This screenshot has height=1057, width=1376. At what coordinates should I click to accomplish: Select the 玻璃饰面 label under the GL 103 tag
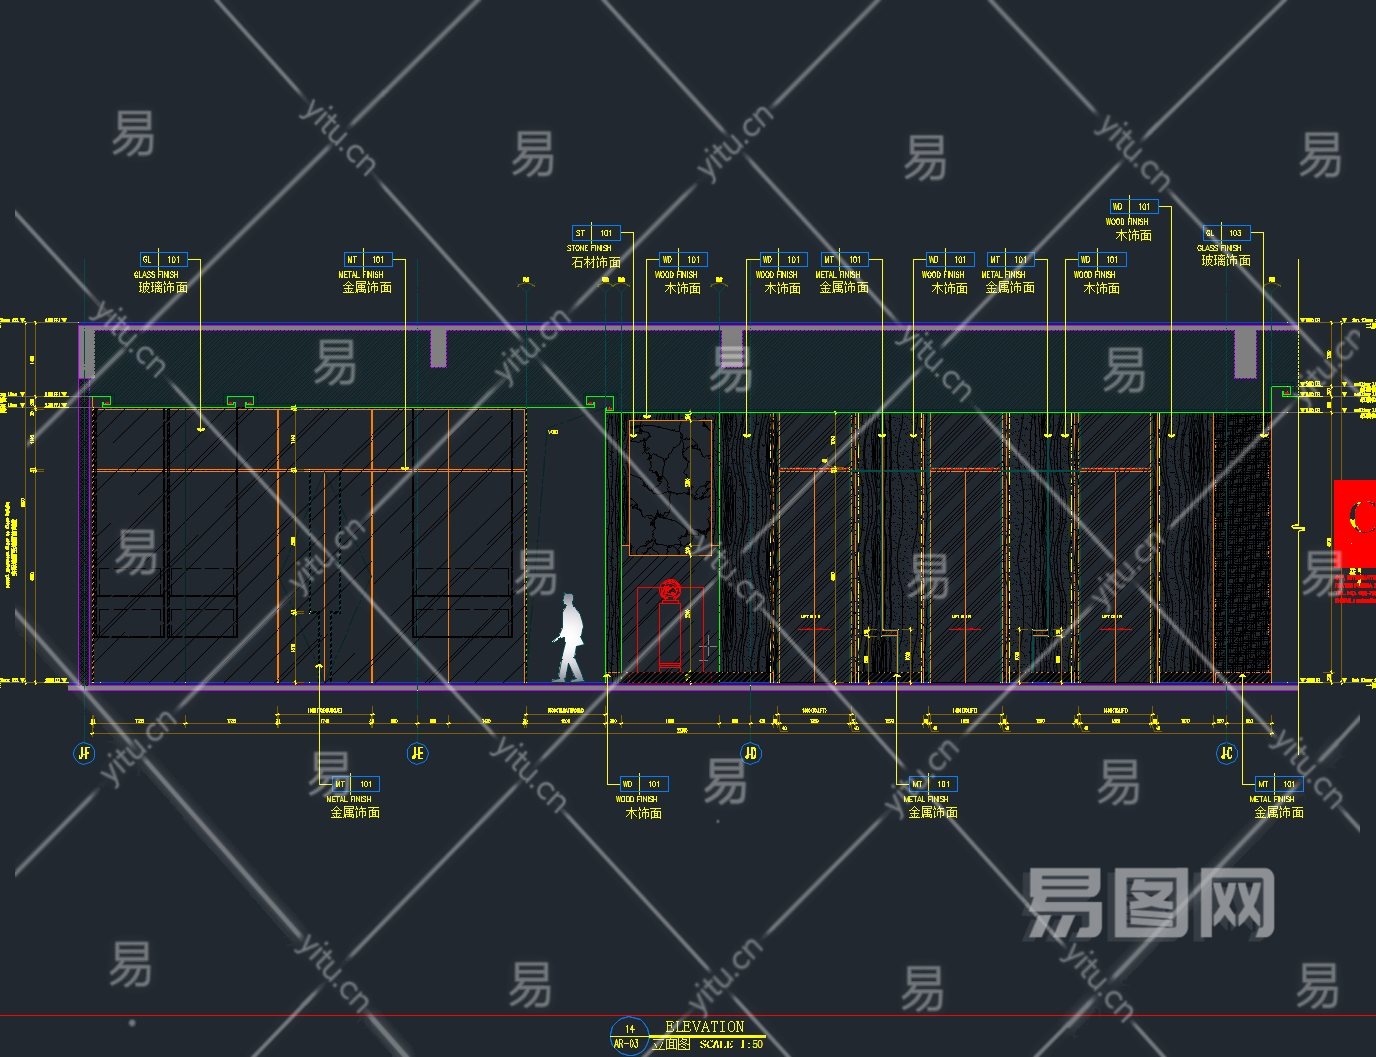click(x=1226, y=261)
